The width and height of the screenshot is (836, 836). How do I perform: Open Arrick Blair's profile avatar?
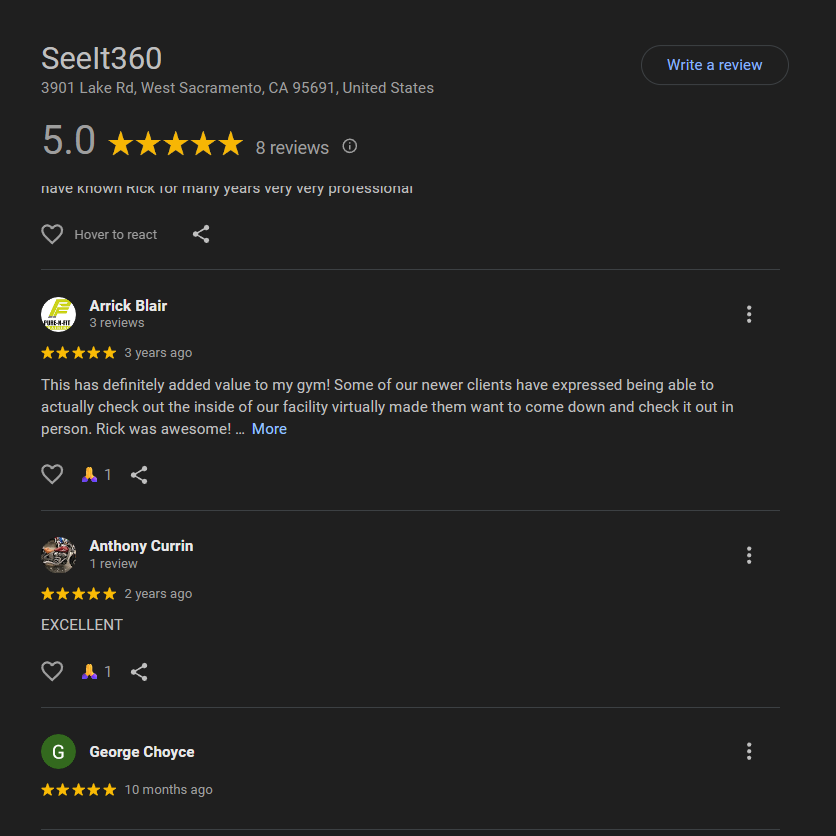[x=58, y=314]
